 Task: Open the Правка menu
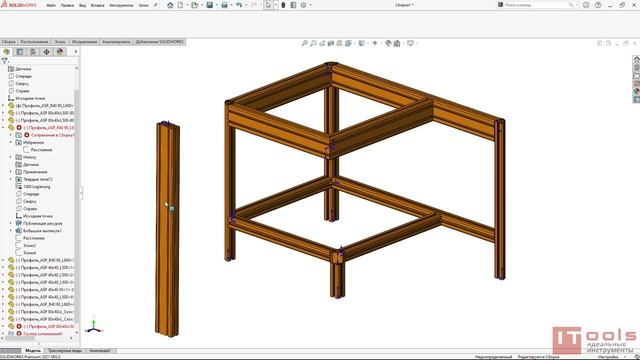[67, 5]
